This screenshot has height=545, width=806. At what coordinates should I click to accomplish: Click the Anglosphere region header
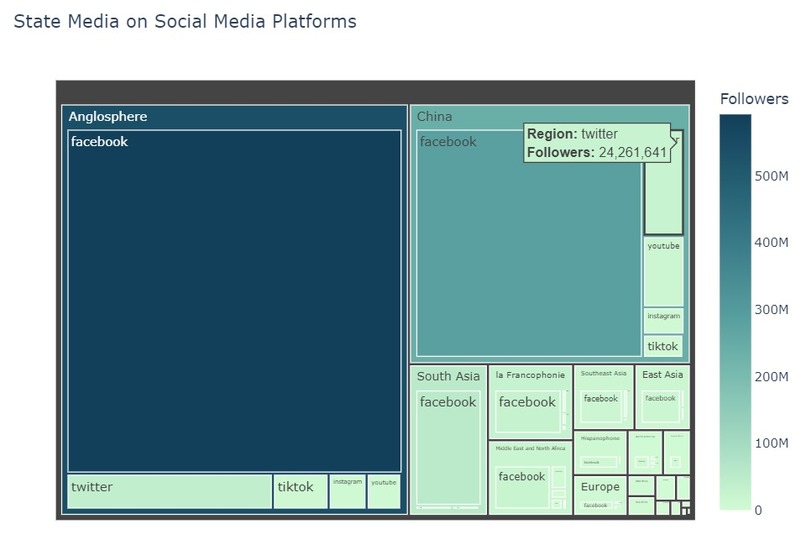[108, 117]
